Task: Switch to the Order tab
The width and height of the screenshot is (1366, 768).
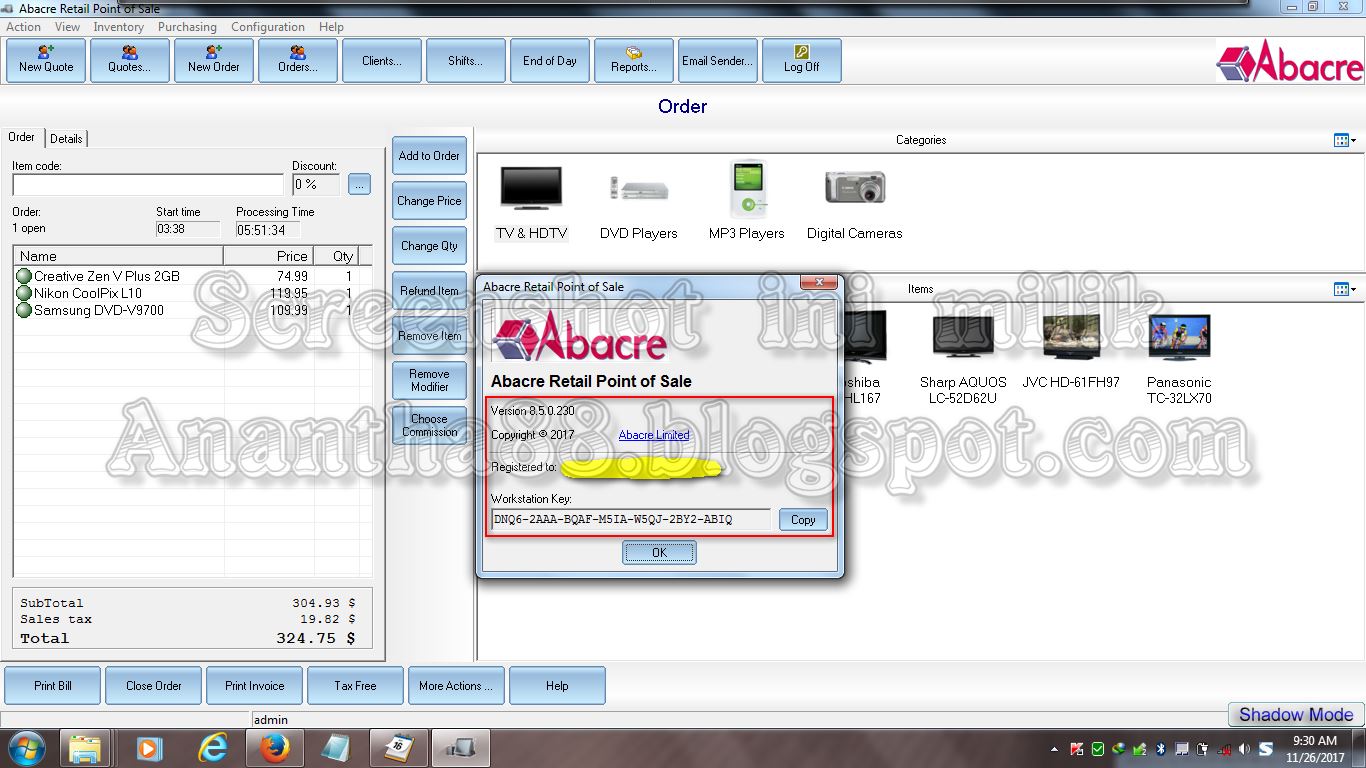Action: 22,137
